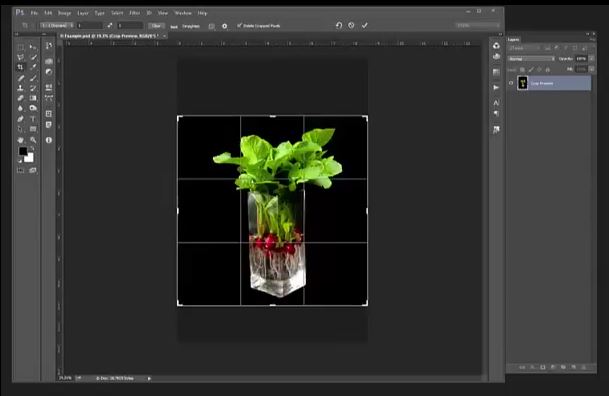Open the Info panel icon
The width and height of the screenshot is (609, 396).
(49, 140)
